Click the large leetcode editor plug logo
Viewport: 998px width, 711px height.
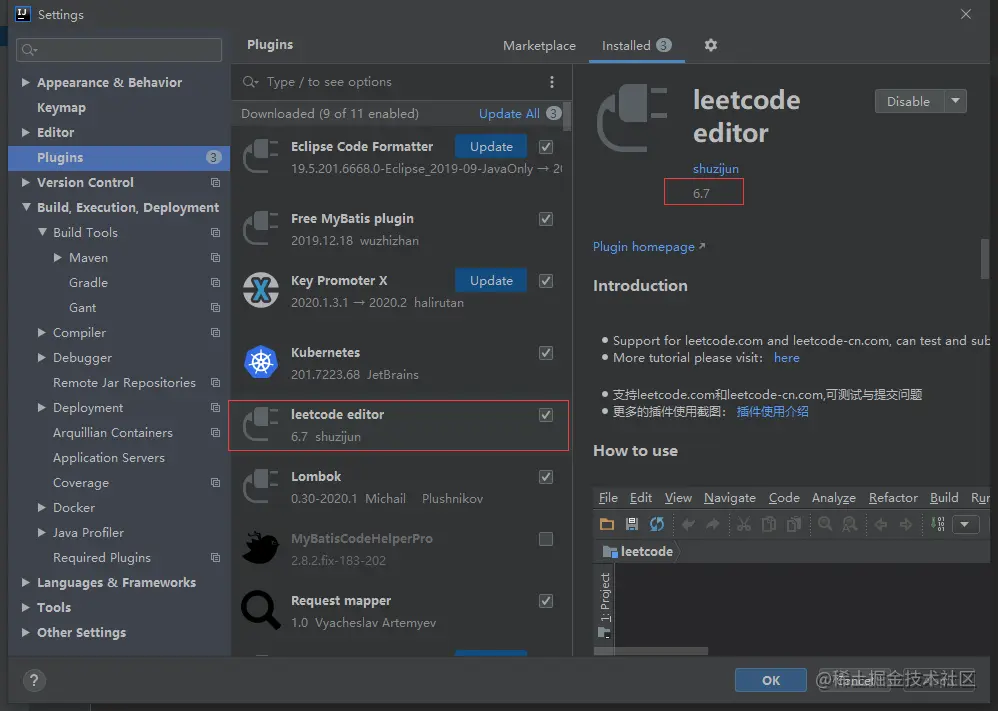tap(631, 118)
